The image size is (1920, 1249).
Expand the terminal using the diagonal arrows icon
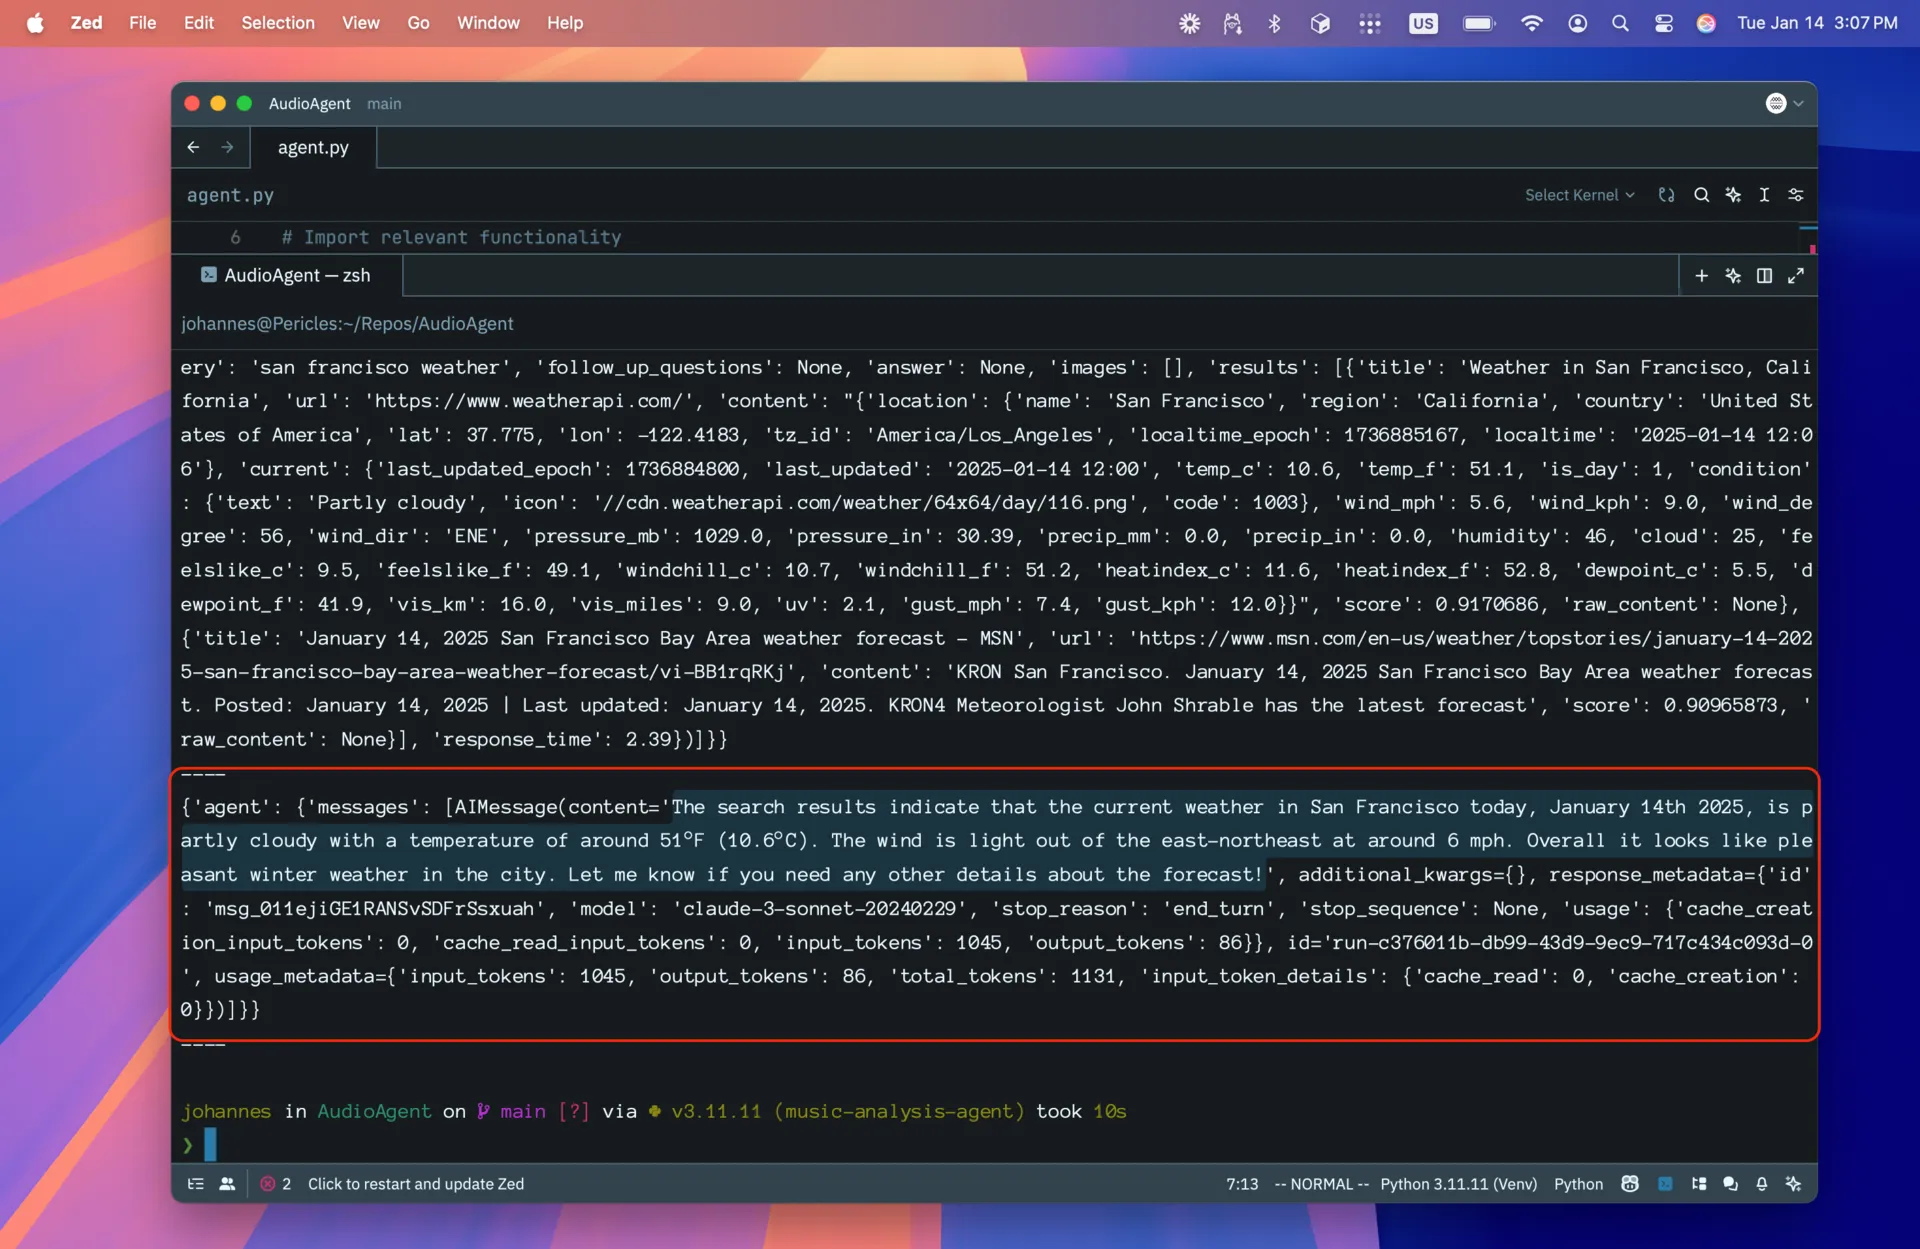point(1797,275)
